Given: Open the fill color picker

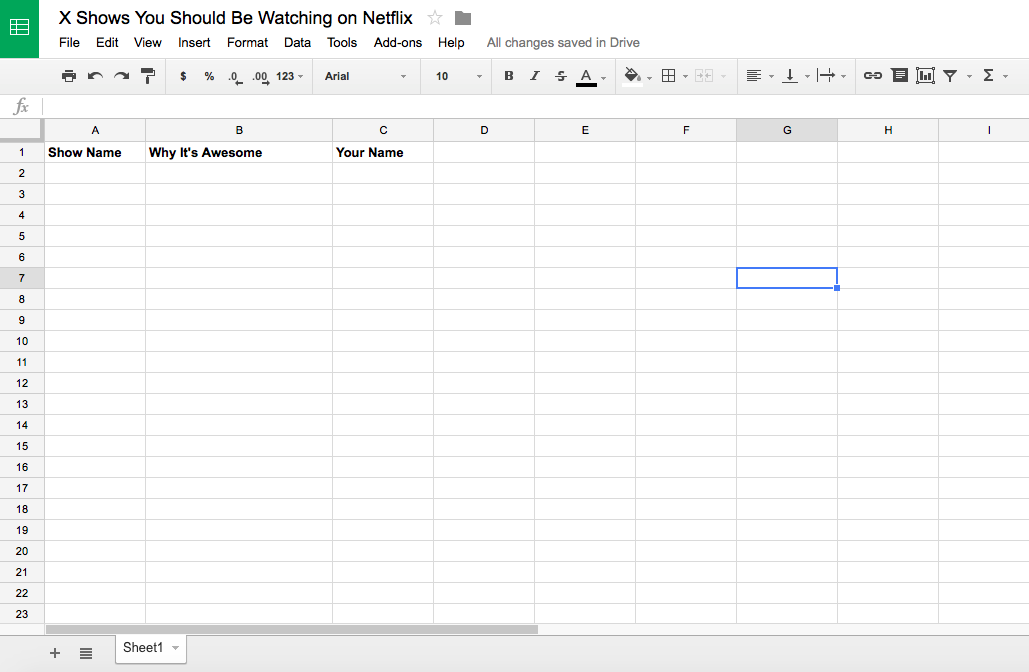Looking at the screenshot, I should coord(632,76).
